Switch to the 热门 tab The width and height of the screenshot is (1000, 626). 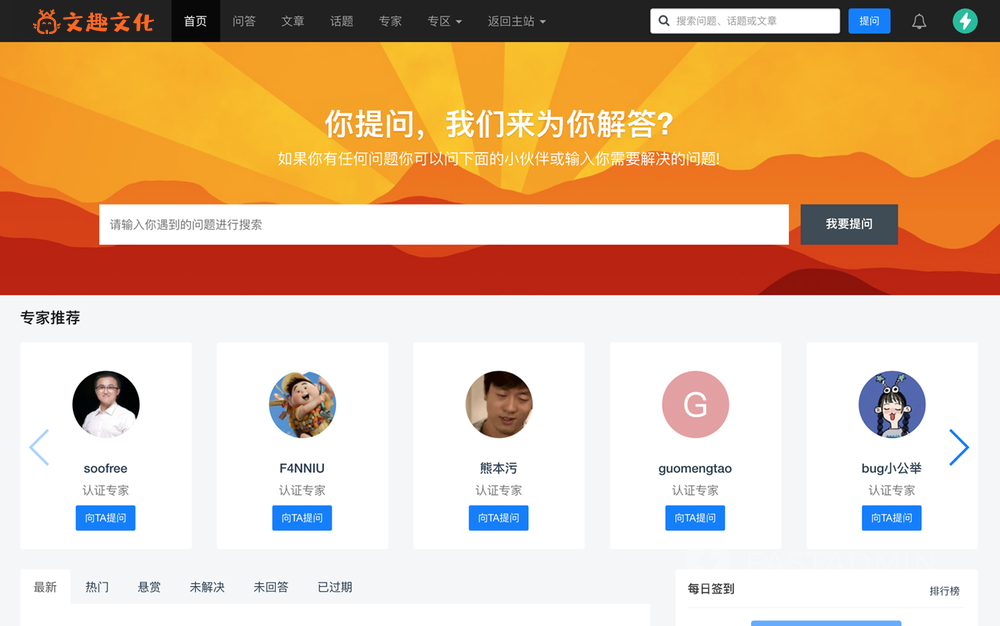point(97,587)
